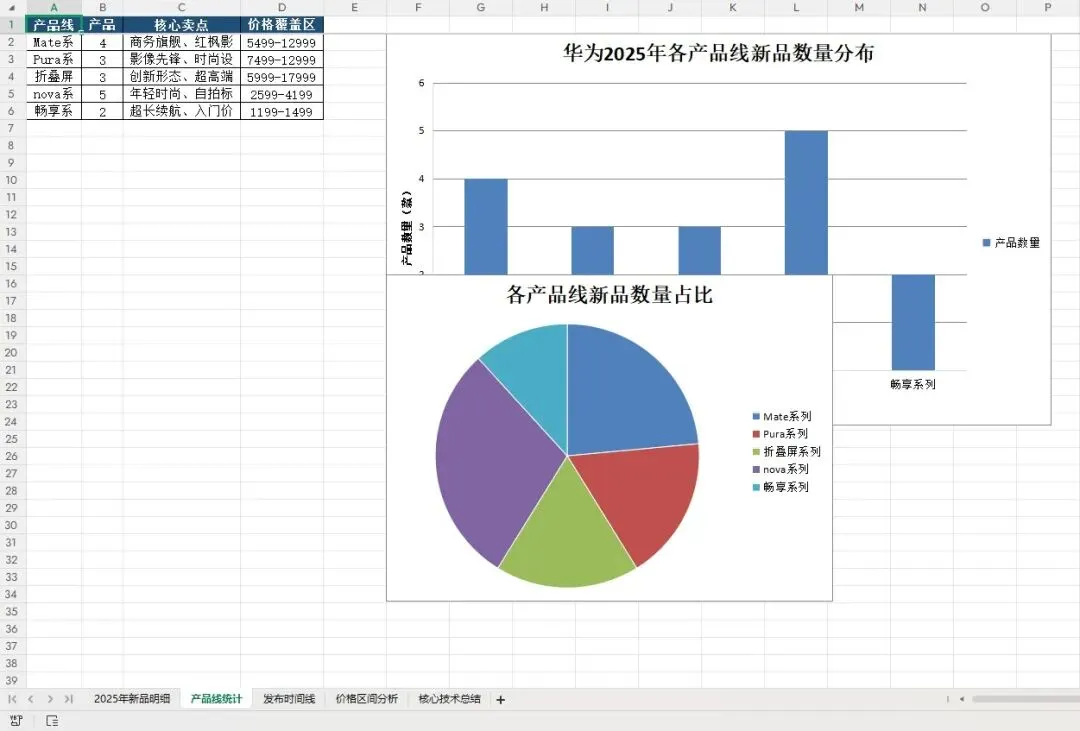Jump to the last sheet tab arrow
The width and height of the screenshot is (1080, 731).
click(68, 699)
